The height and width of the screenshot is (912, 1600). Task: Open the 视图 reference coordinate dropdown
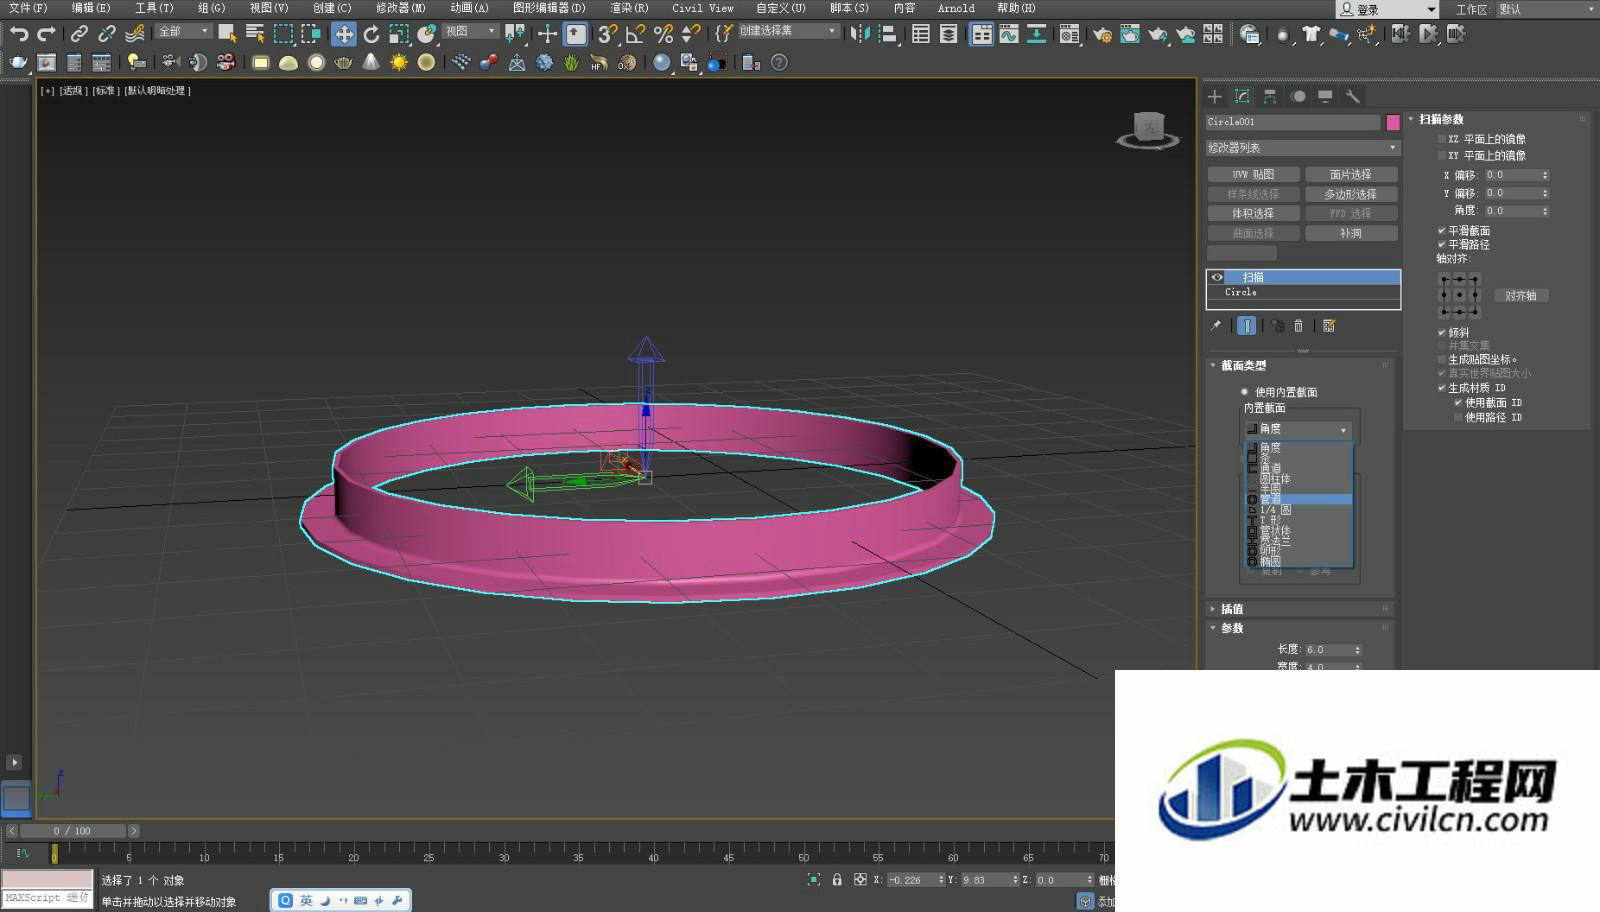(470, 31)
